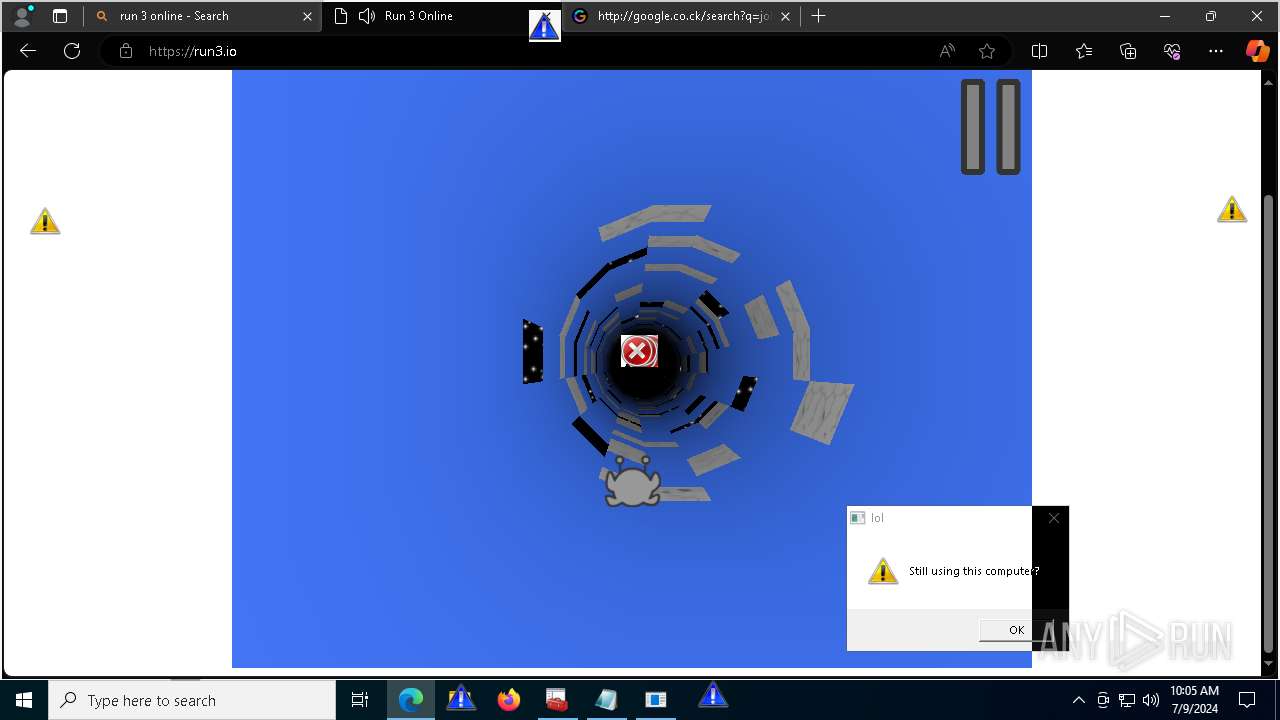
Task: Click the warning app beside Edge on the taskbar
Action: tap(461, 698)
